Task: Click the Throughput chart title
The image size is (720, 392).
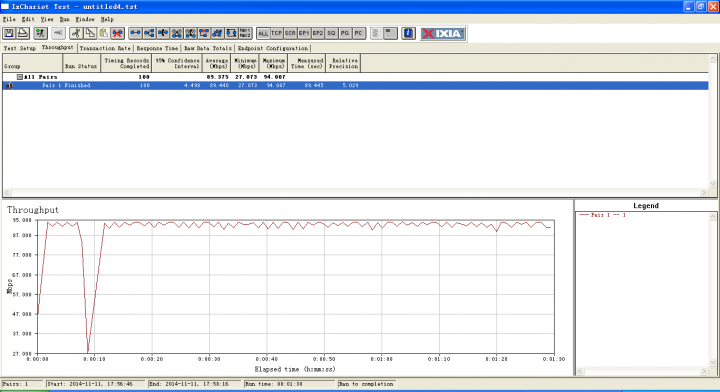Action: tap(33, 210)
